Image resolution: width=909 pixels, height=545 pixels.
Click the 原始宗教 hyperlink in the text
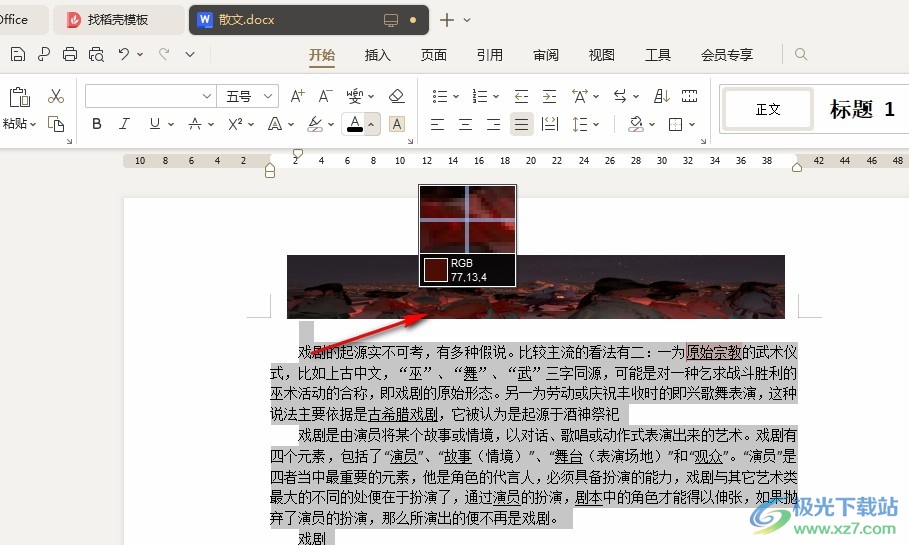(x=713, y=352)
